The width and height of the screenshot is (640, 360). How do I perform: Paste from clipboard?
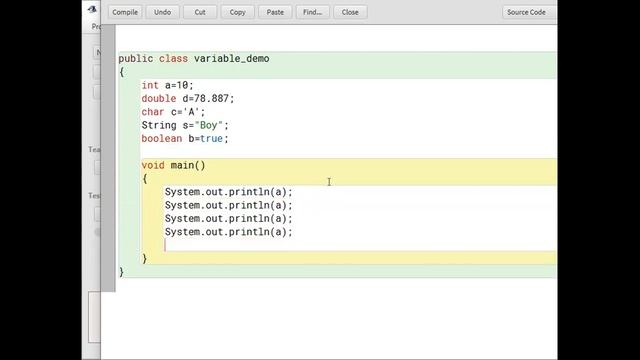[275, 12]
